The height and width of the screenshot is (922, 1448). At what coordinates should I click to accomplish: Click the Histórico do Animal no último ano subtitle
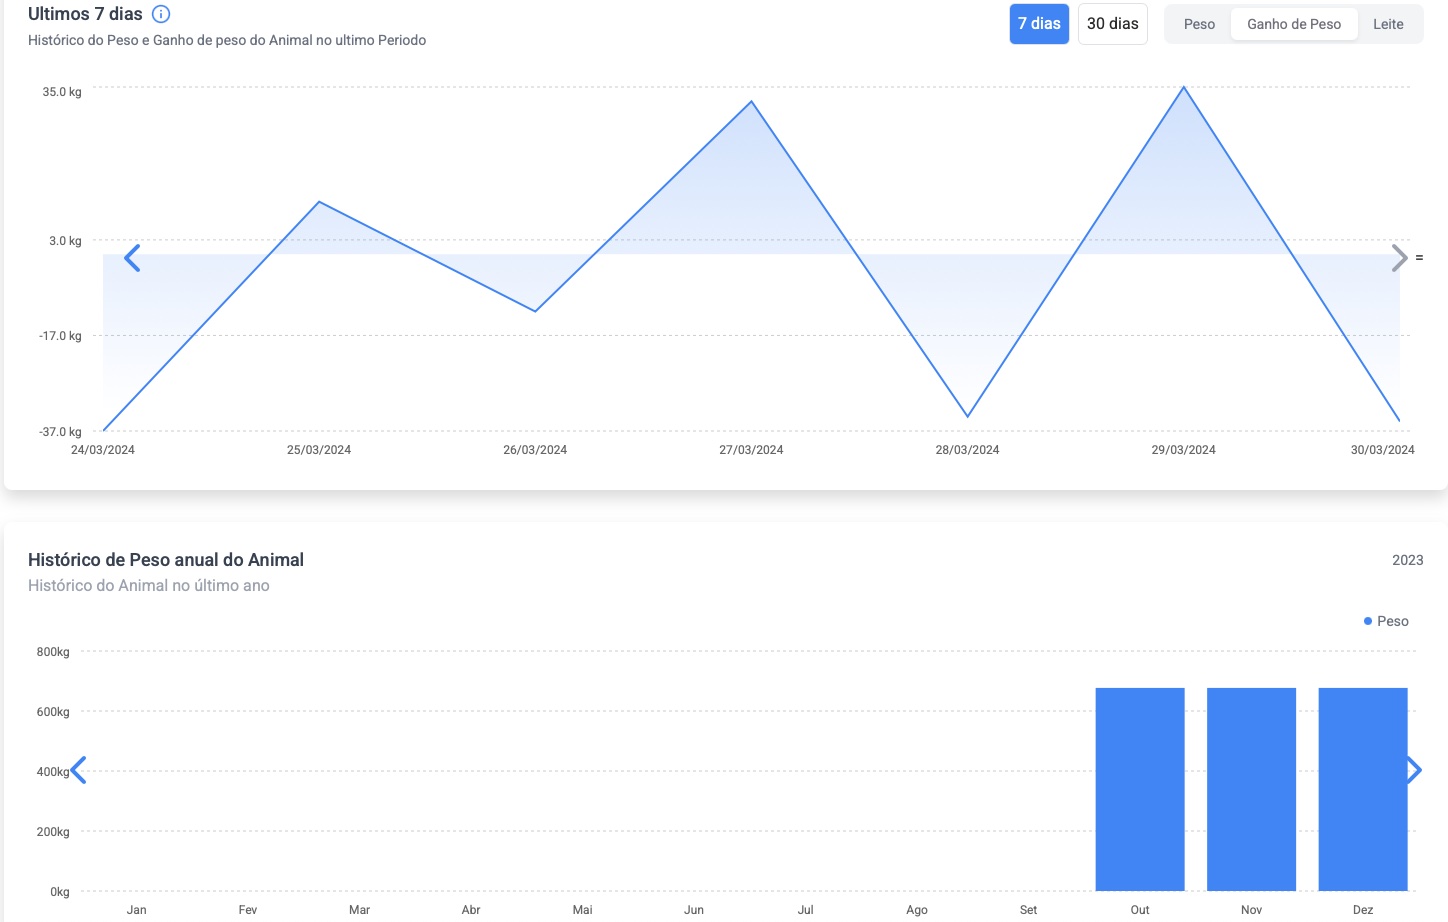149,586
